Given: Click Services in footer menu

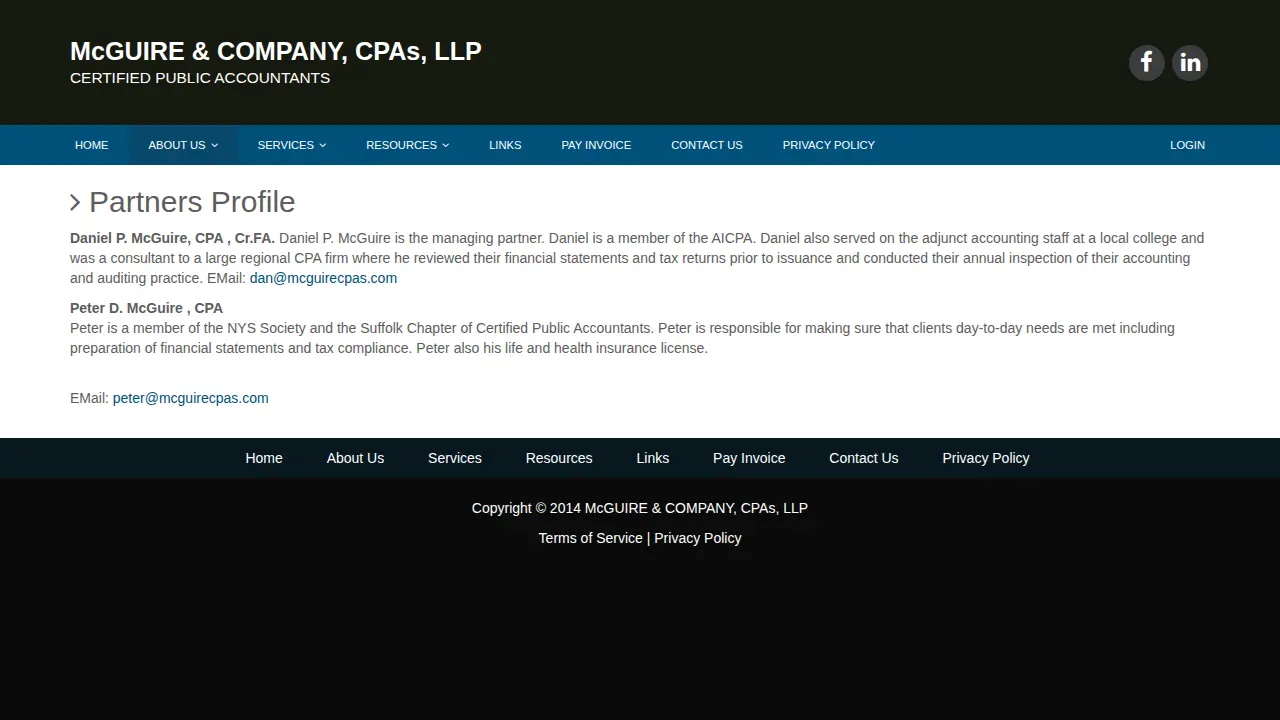Looking at the screenshot, I should click(455, 458).
